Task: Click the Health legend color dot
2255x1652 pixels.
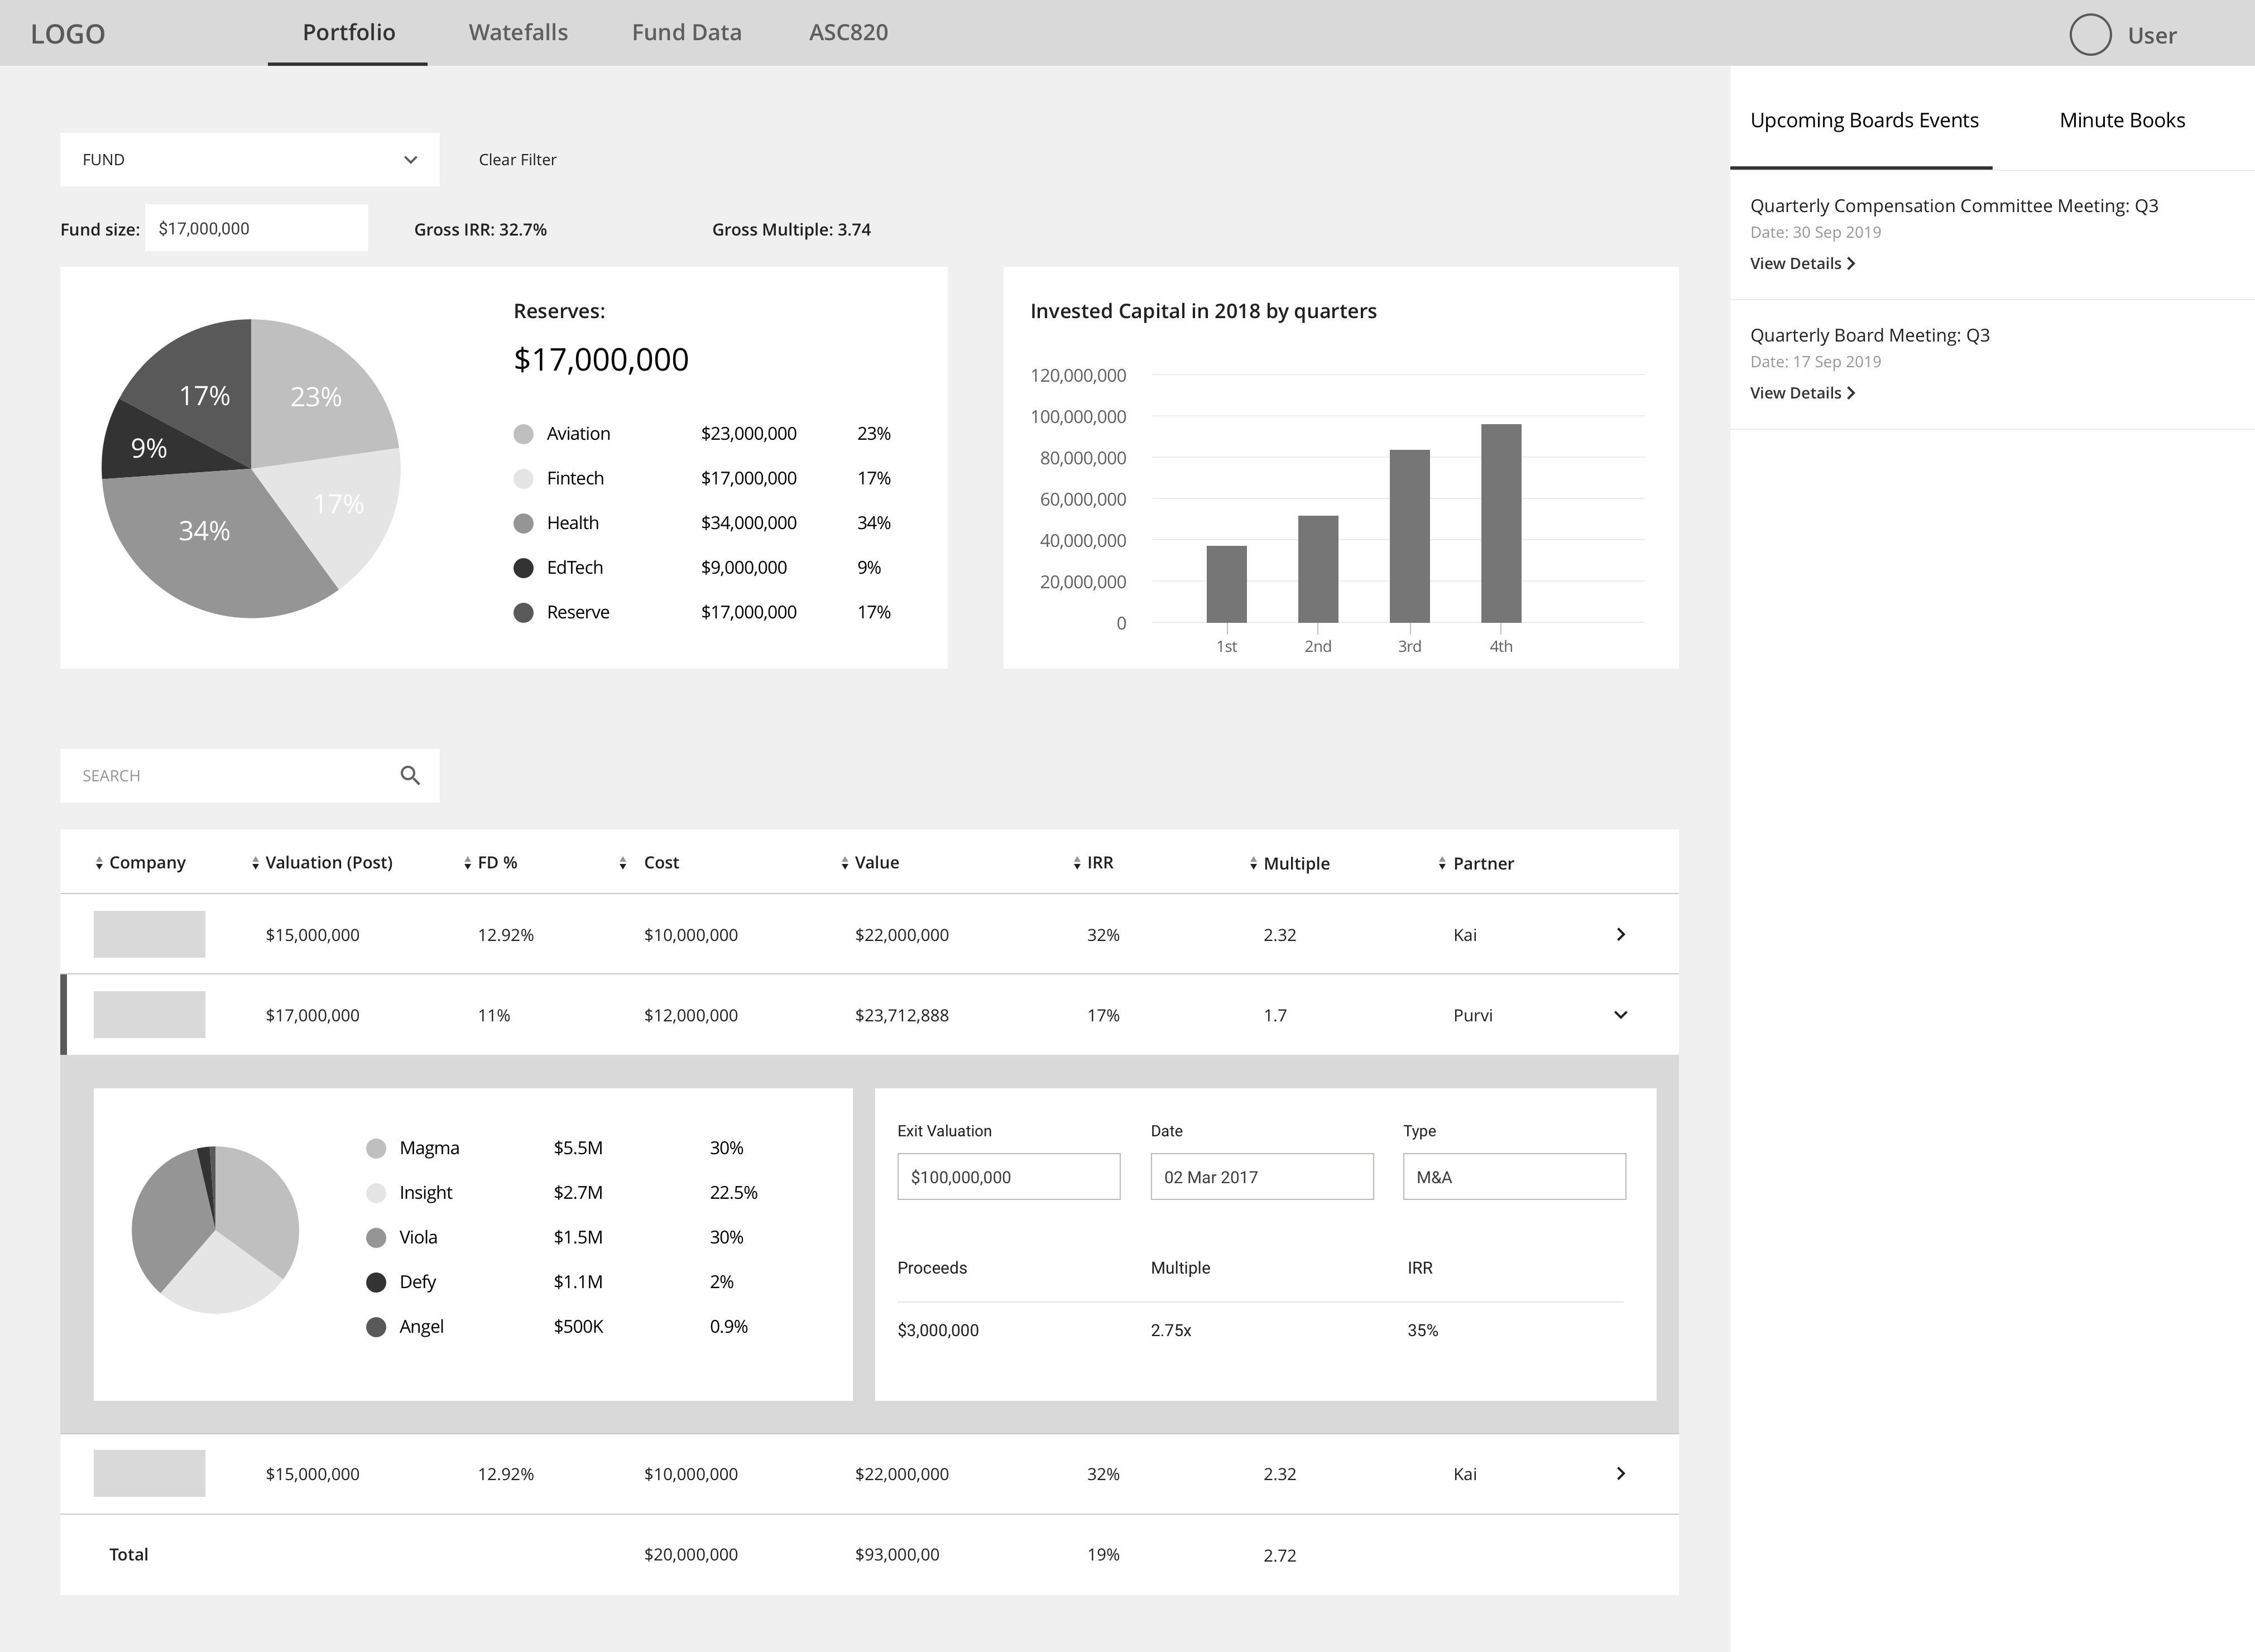Action: click(523, 523)
